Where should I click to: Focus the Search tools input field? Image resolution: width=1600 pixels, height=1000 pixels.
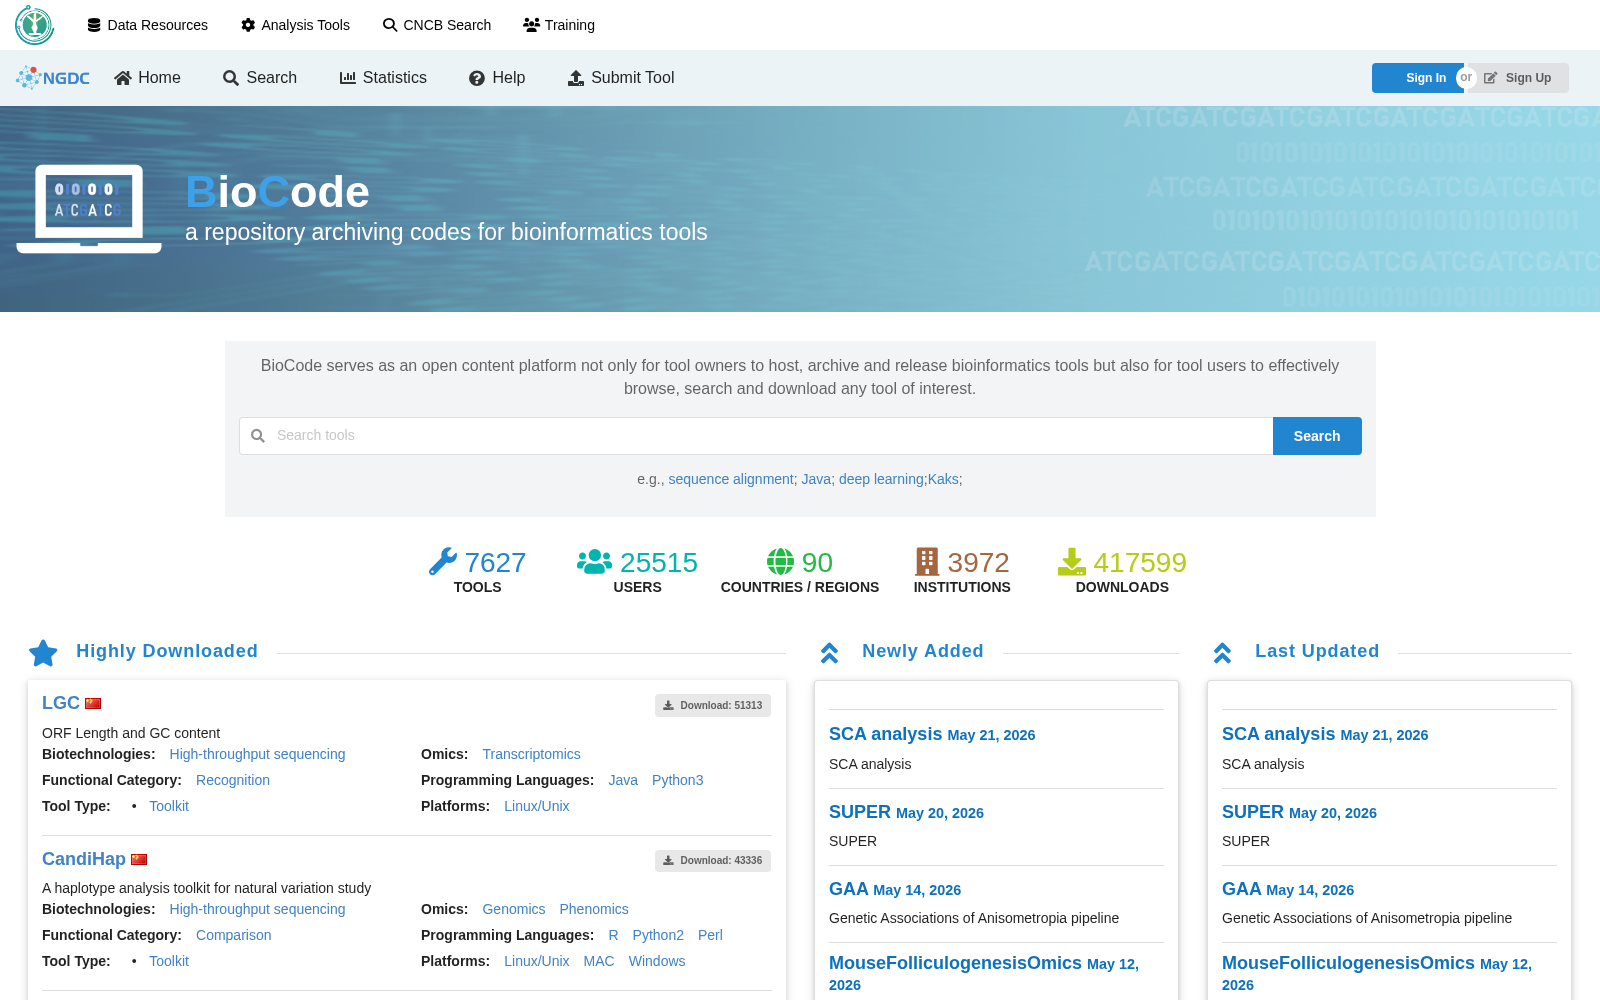click(x=756, y=436)
